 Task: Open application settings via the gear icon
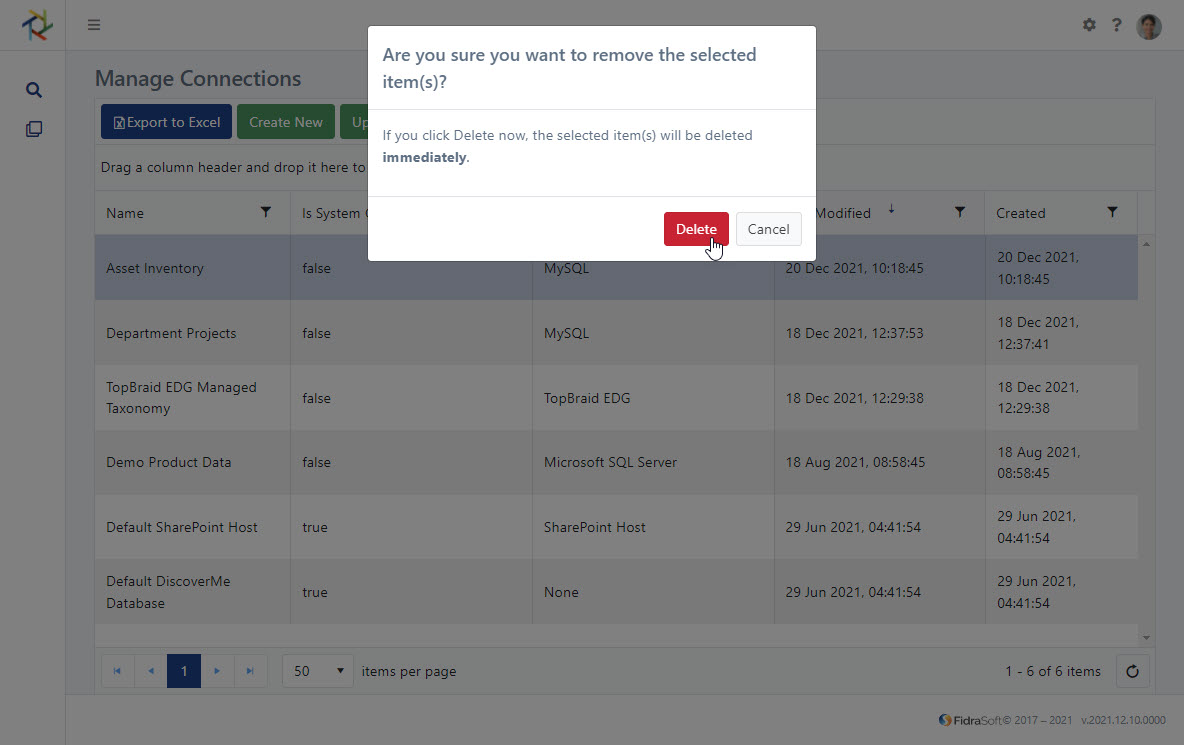1088,25
